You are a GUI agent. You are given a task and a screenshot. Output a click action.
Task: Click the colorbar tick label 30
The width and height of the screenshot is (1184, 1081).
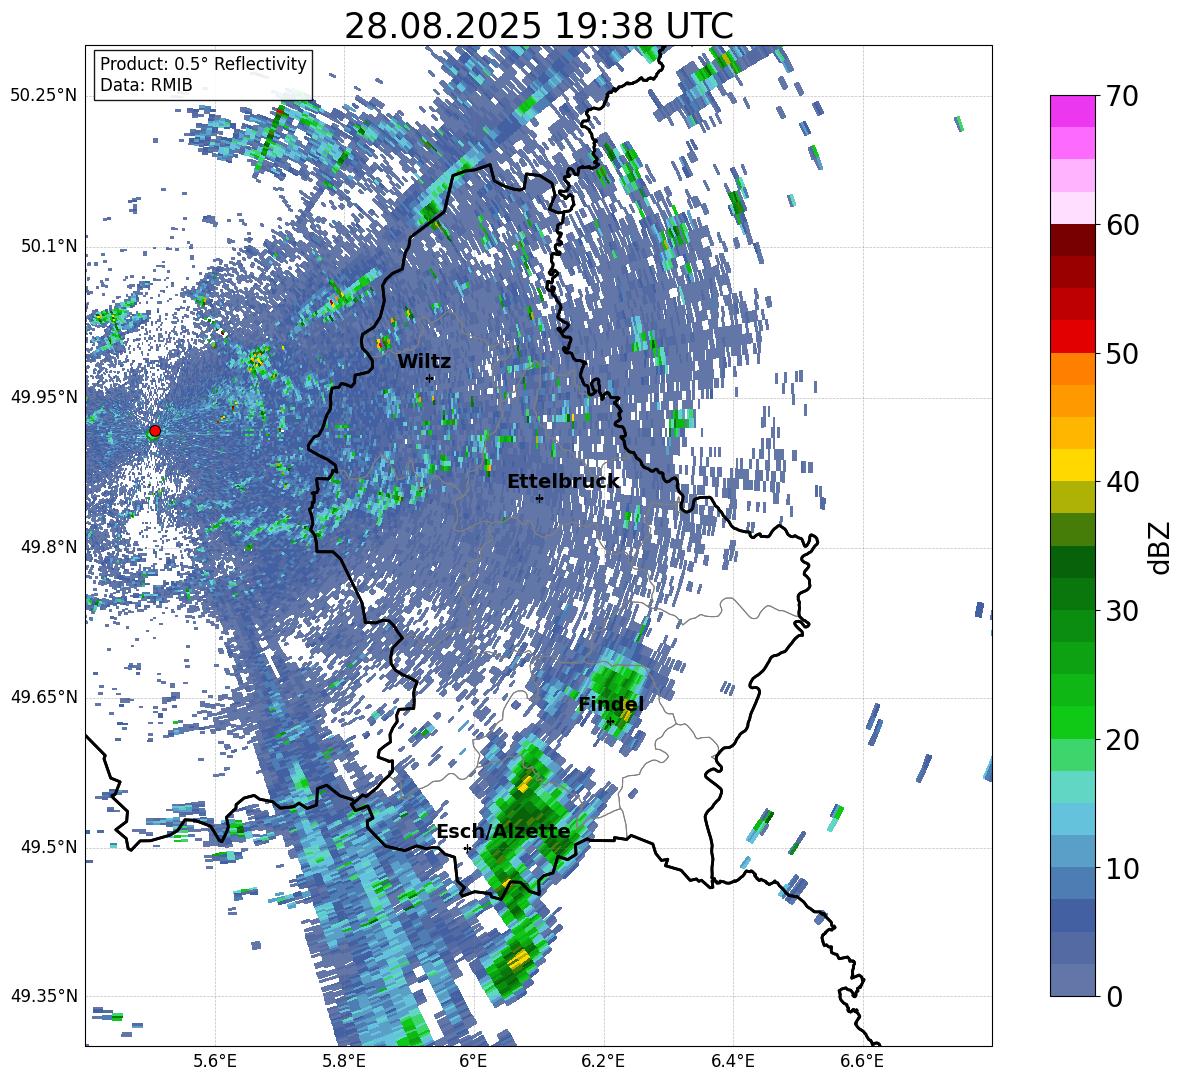click(x=1122, y=611)
